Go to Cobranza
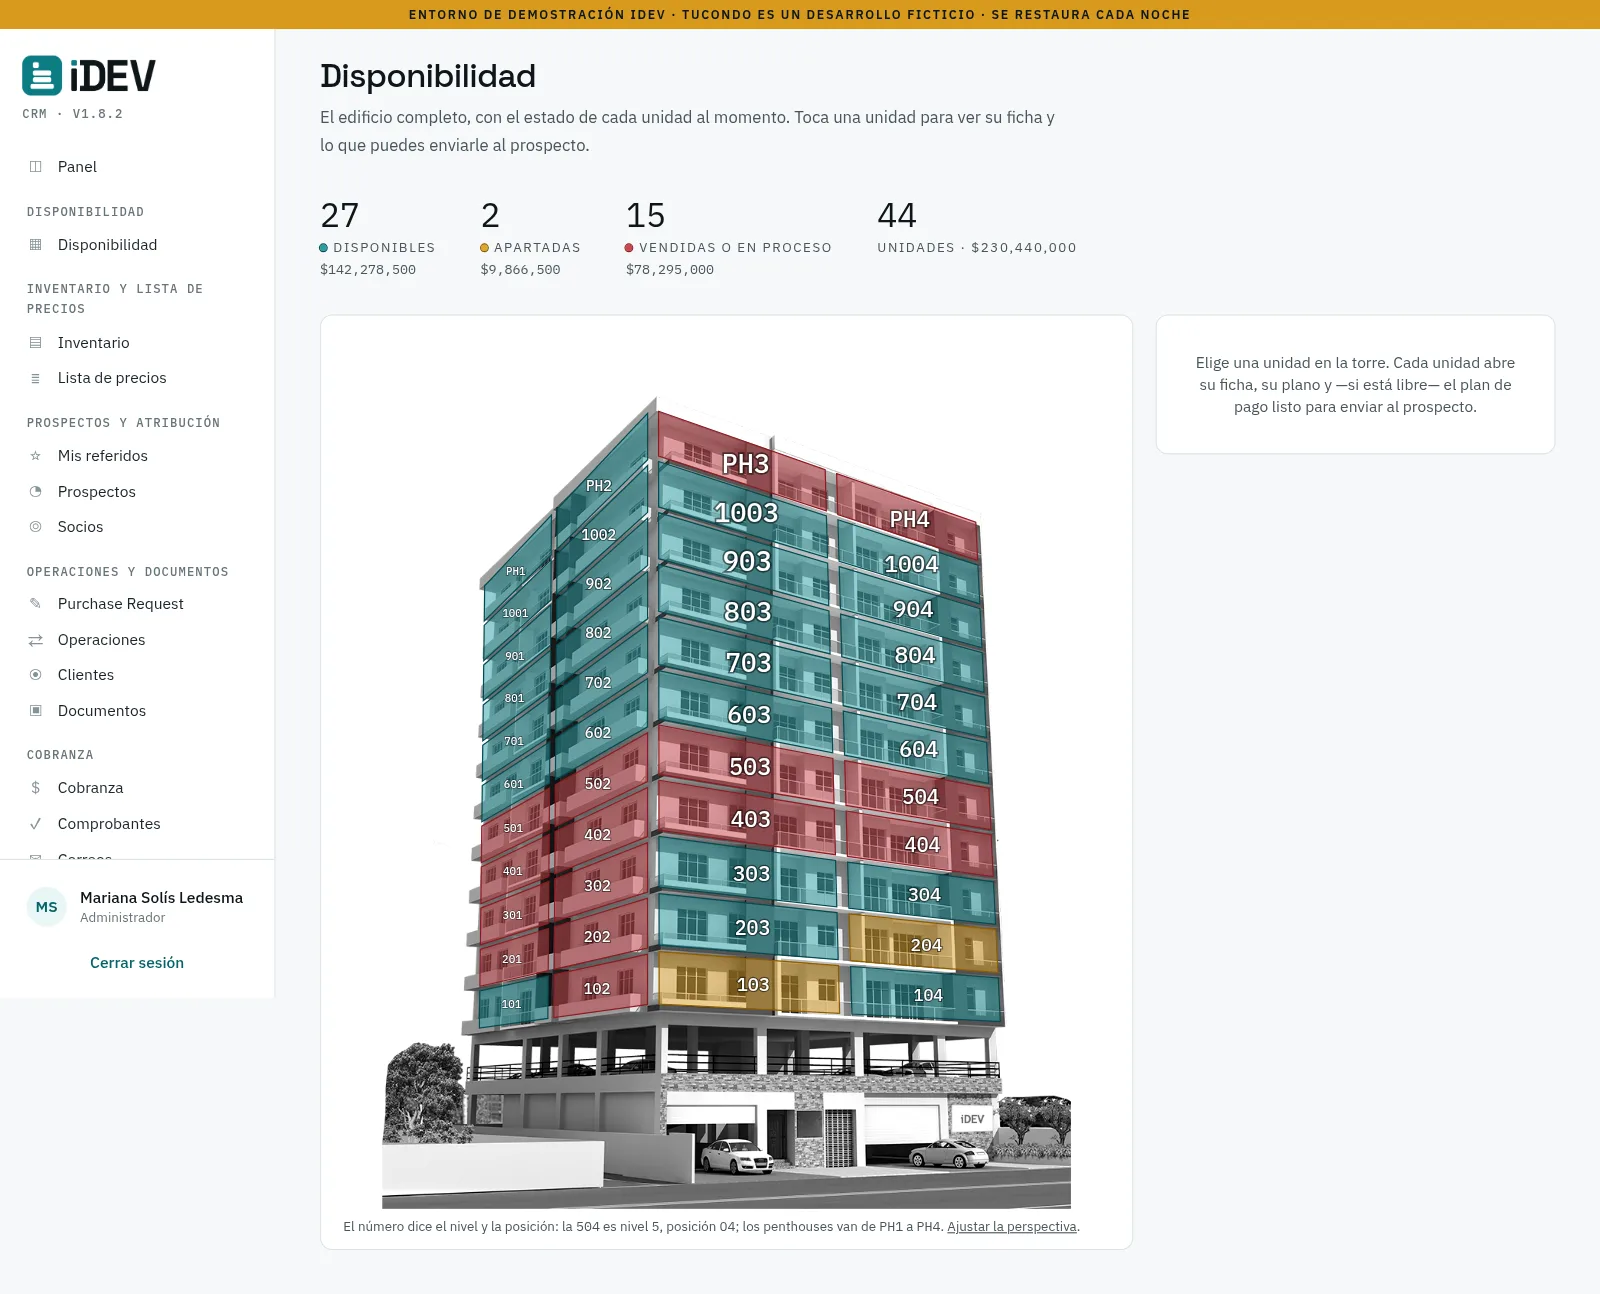This screenshot has width=1600, height=1294. tap(137, 788)
